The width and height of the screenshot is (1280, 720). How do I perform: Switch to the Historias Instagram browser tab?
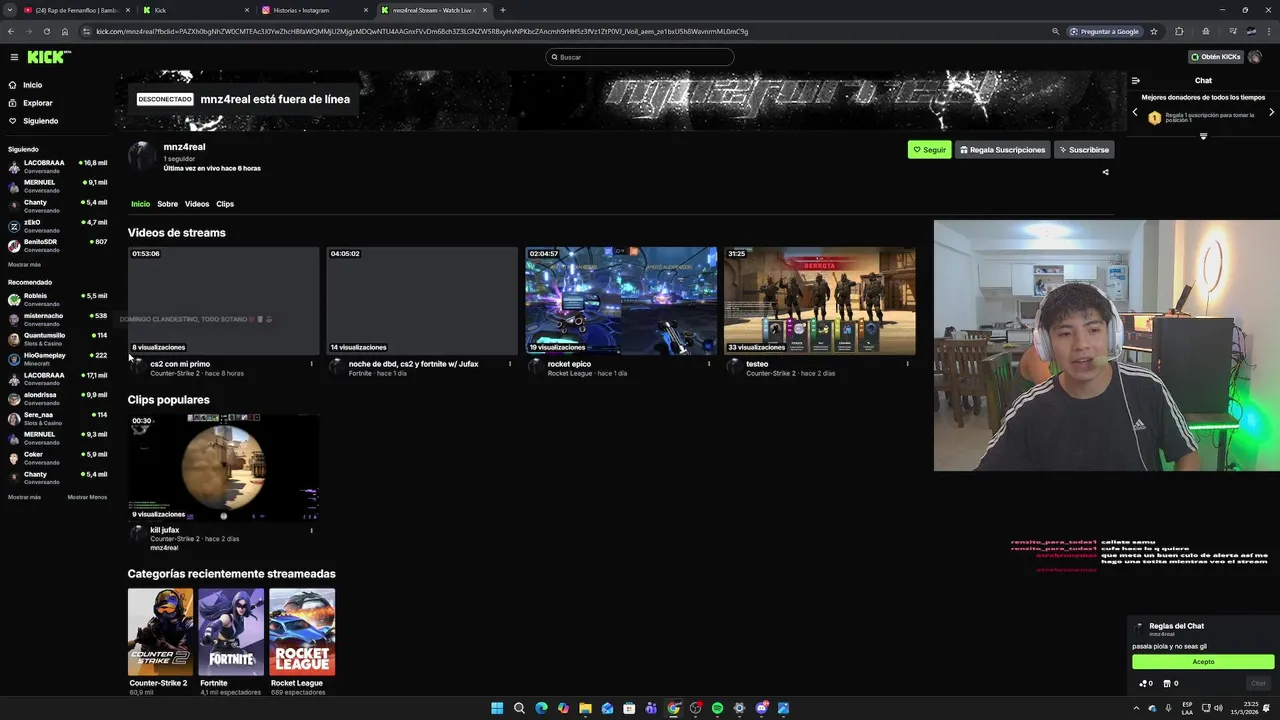pyautogui.click(x=313, y=10)
